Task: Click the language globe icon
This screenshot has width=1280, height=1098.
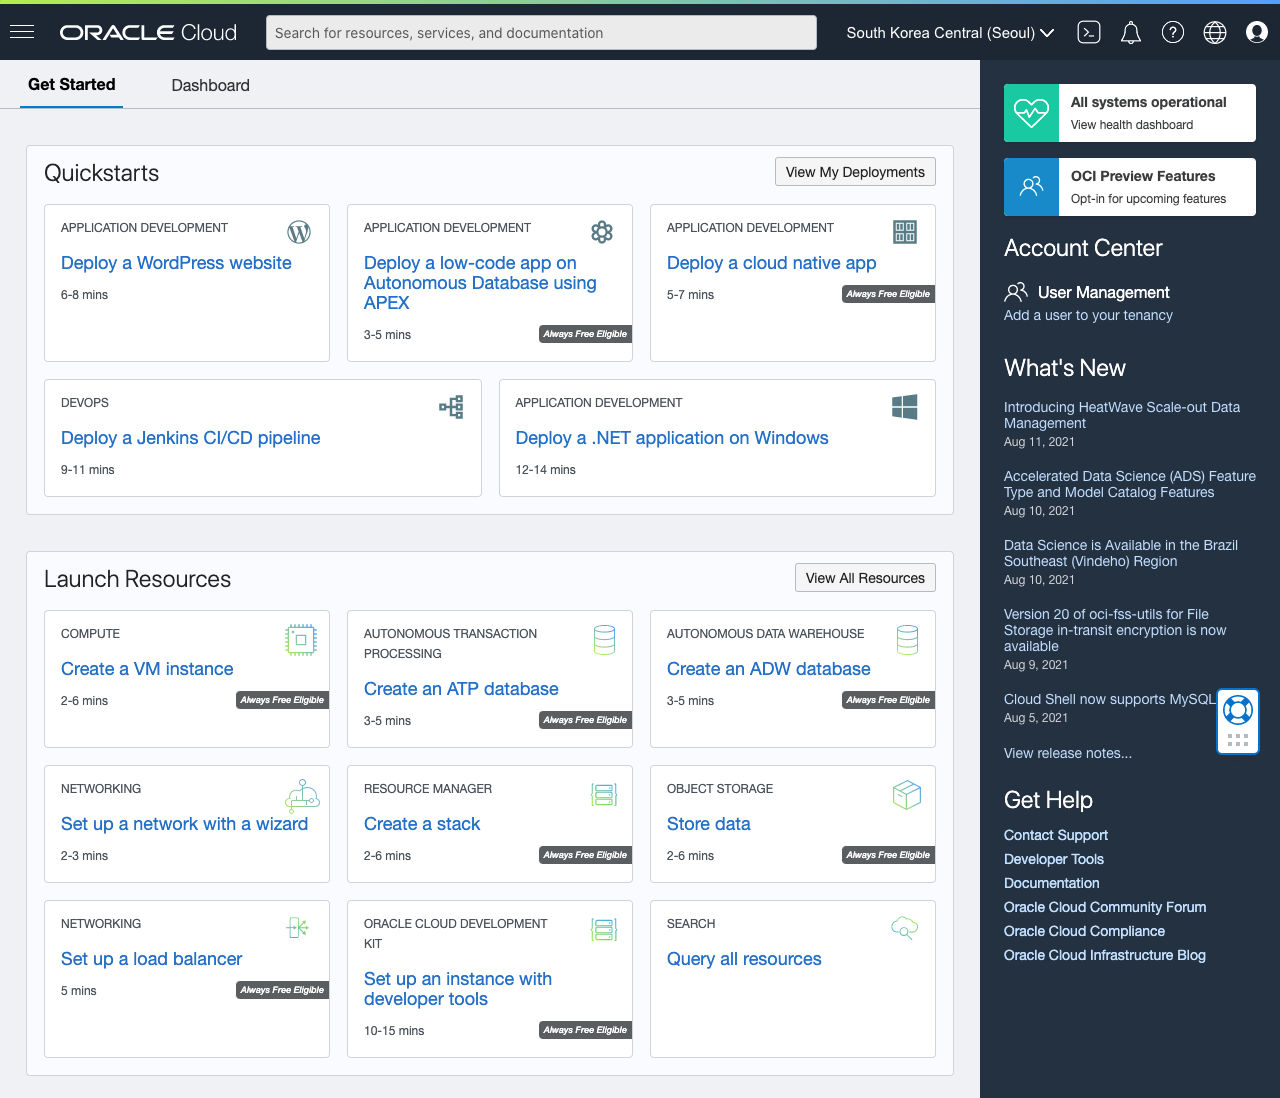Action: click(x=1215, y=32)
